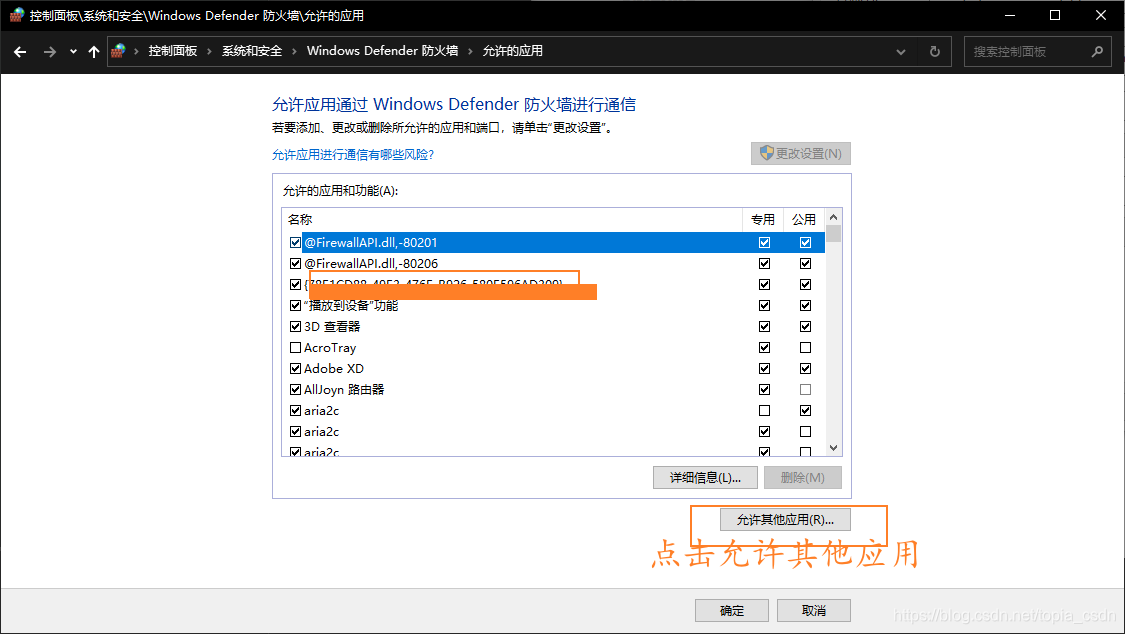Screen dimensions: 1125x634
Task: Open Windows Defender 防火墙 breadcrumb
Action: [382, 51]
